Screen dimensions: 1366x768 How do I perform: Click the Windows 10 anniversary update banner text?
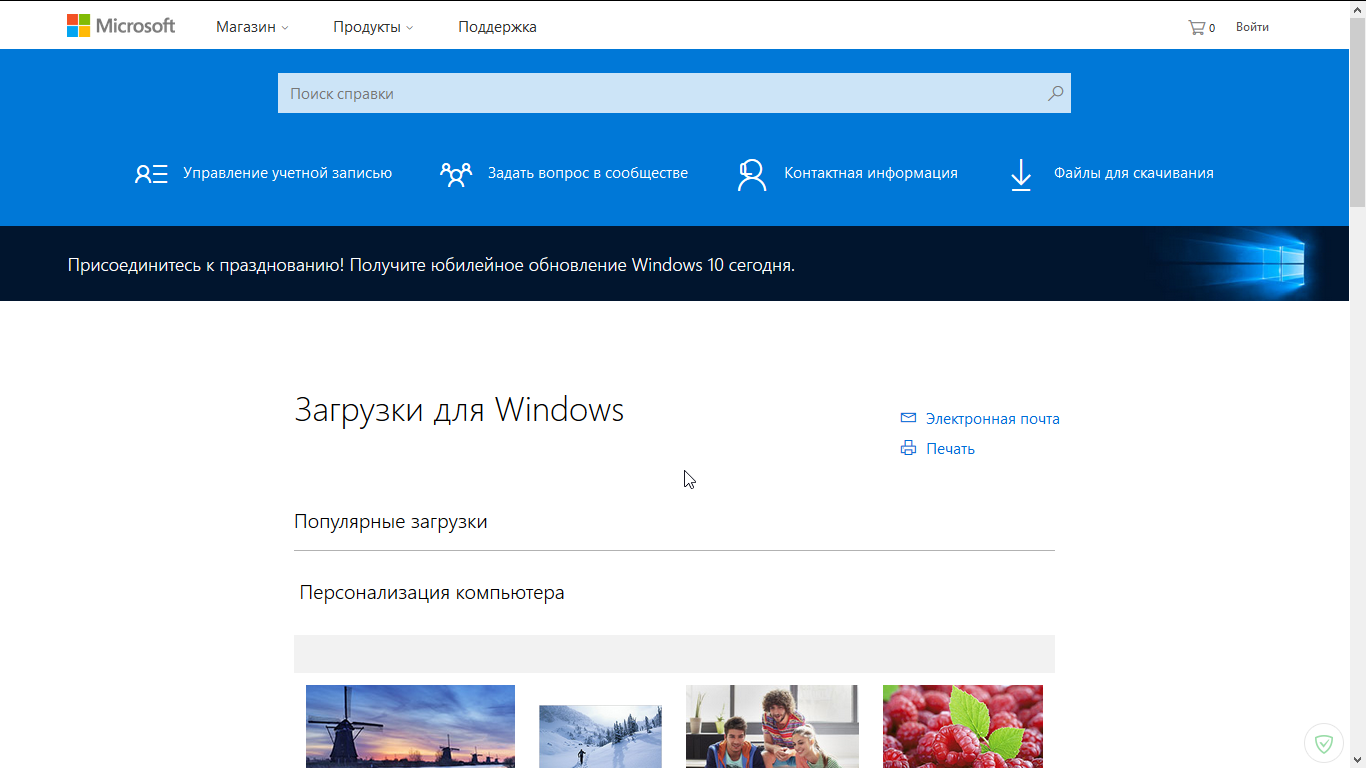[x=431, y=265]
